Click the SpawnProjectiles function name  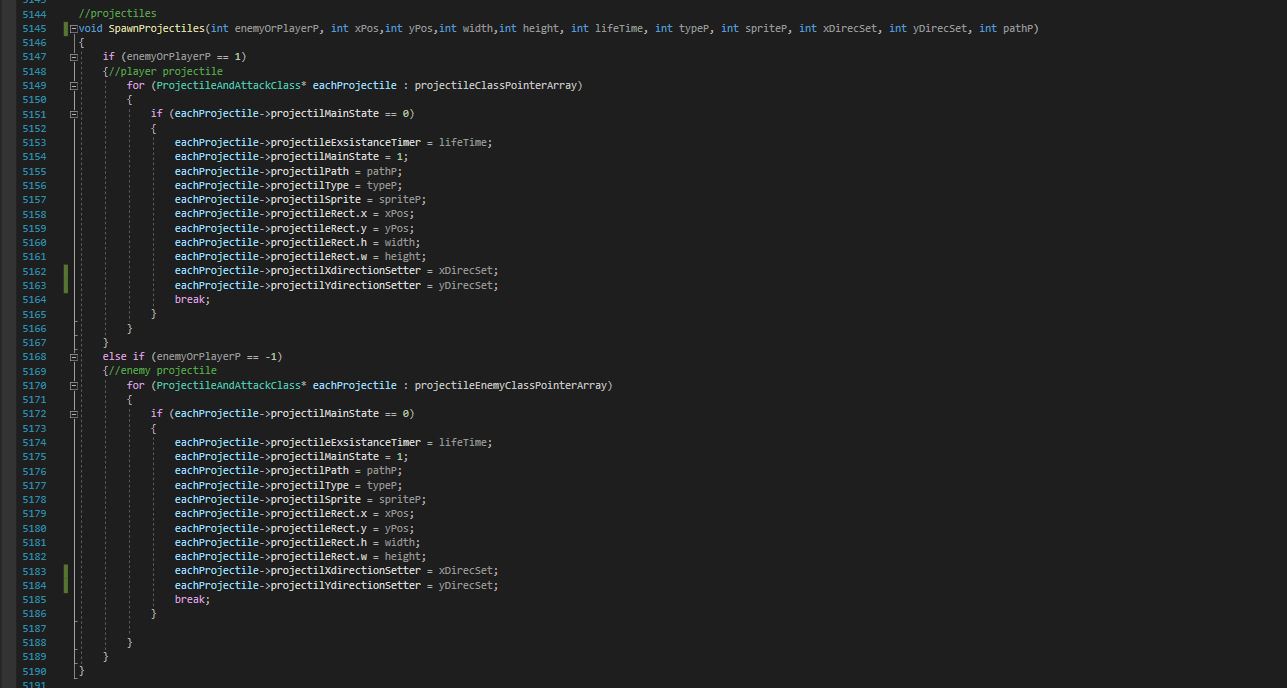coord(155,28)
